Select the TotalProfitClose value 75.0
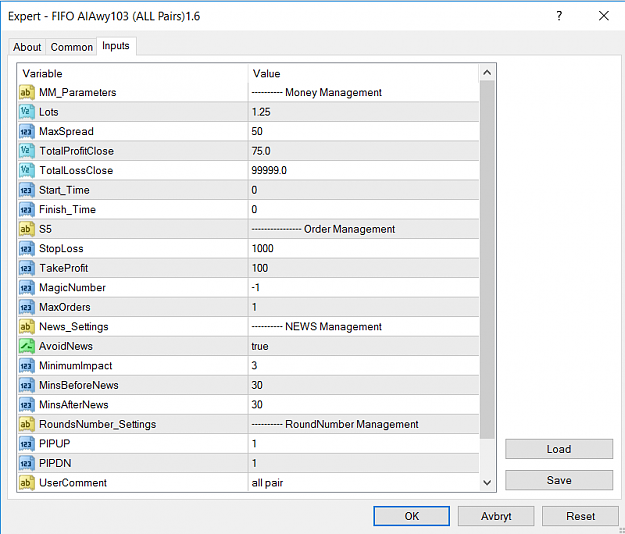The image size is (625, 534). pyautogui.click(x=261, y=151)
